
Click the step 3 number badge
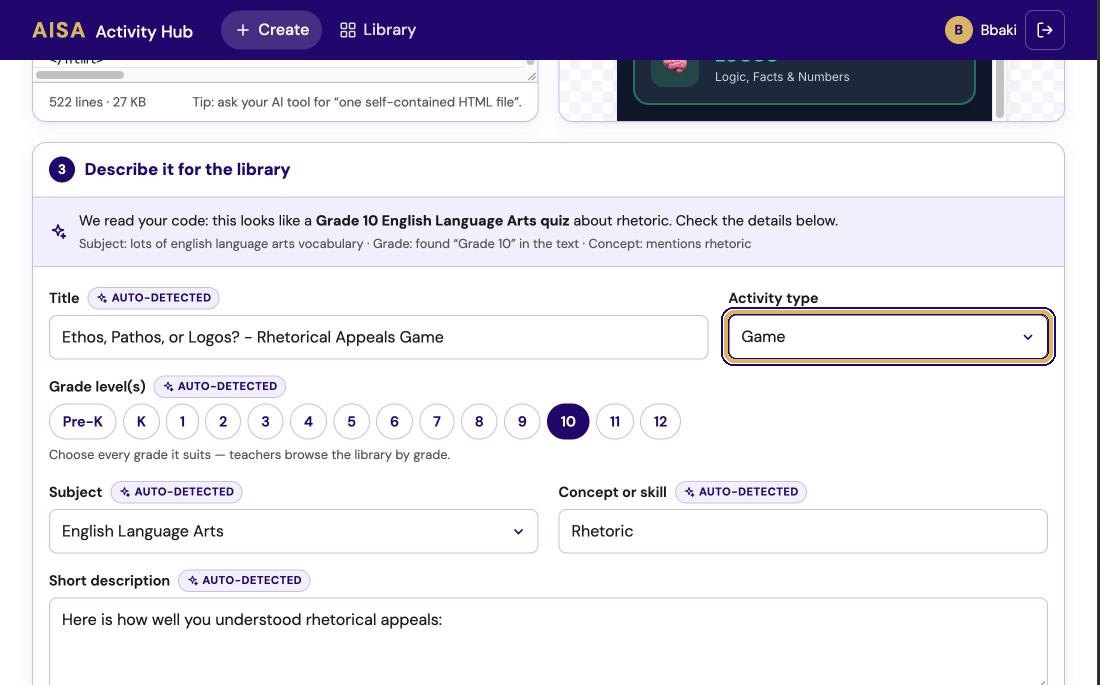tap(62, 169)
